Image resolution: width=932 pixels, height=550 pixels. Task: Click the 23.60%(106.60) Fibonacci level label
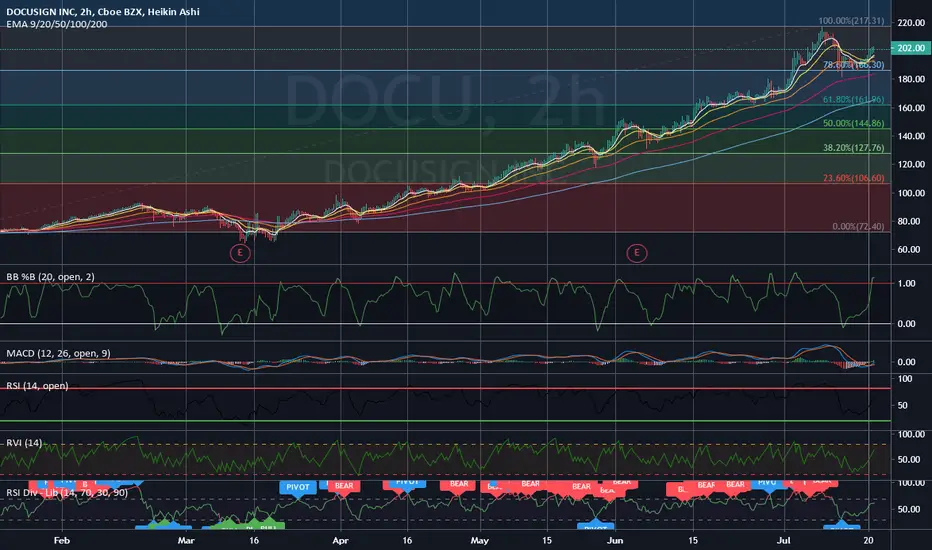coord(854,178)
